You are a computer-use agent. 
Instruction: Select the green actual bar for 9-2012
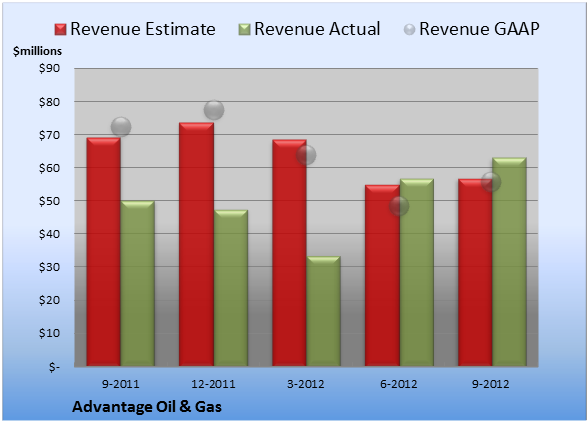pyautogui.click(x=509, y=261)
